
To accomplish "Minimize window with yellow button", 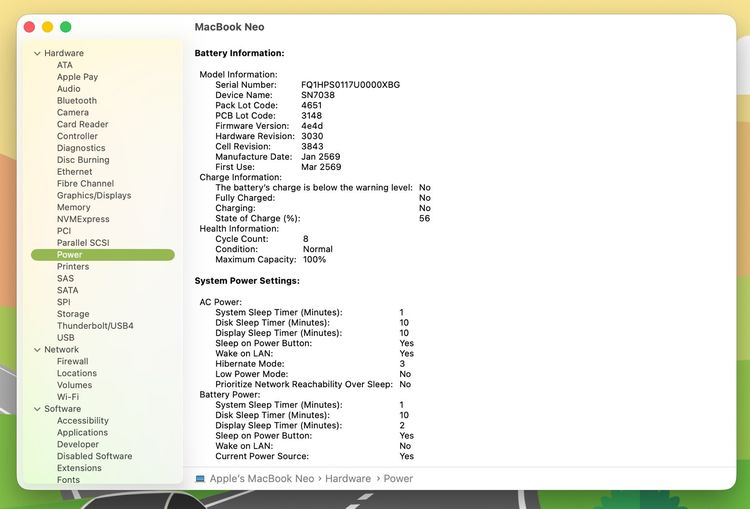I will (x=47, y=27).
